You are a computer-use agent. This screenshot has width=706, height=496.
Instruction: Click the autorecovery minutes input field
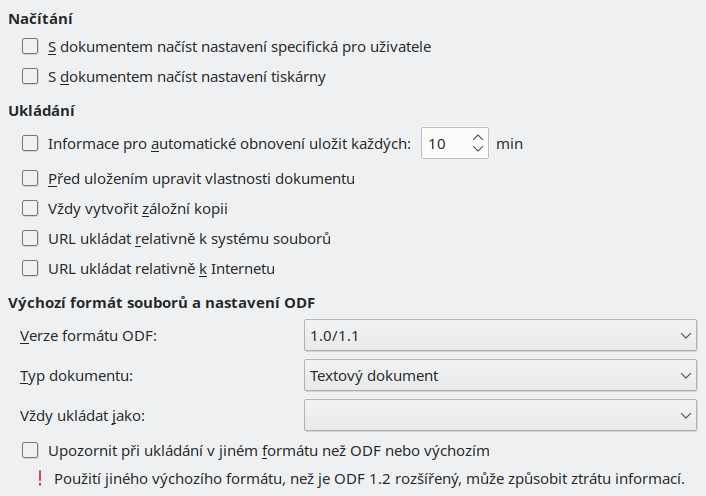pyautogui.click(x=444, y=143)
